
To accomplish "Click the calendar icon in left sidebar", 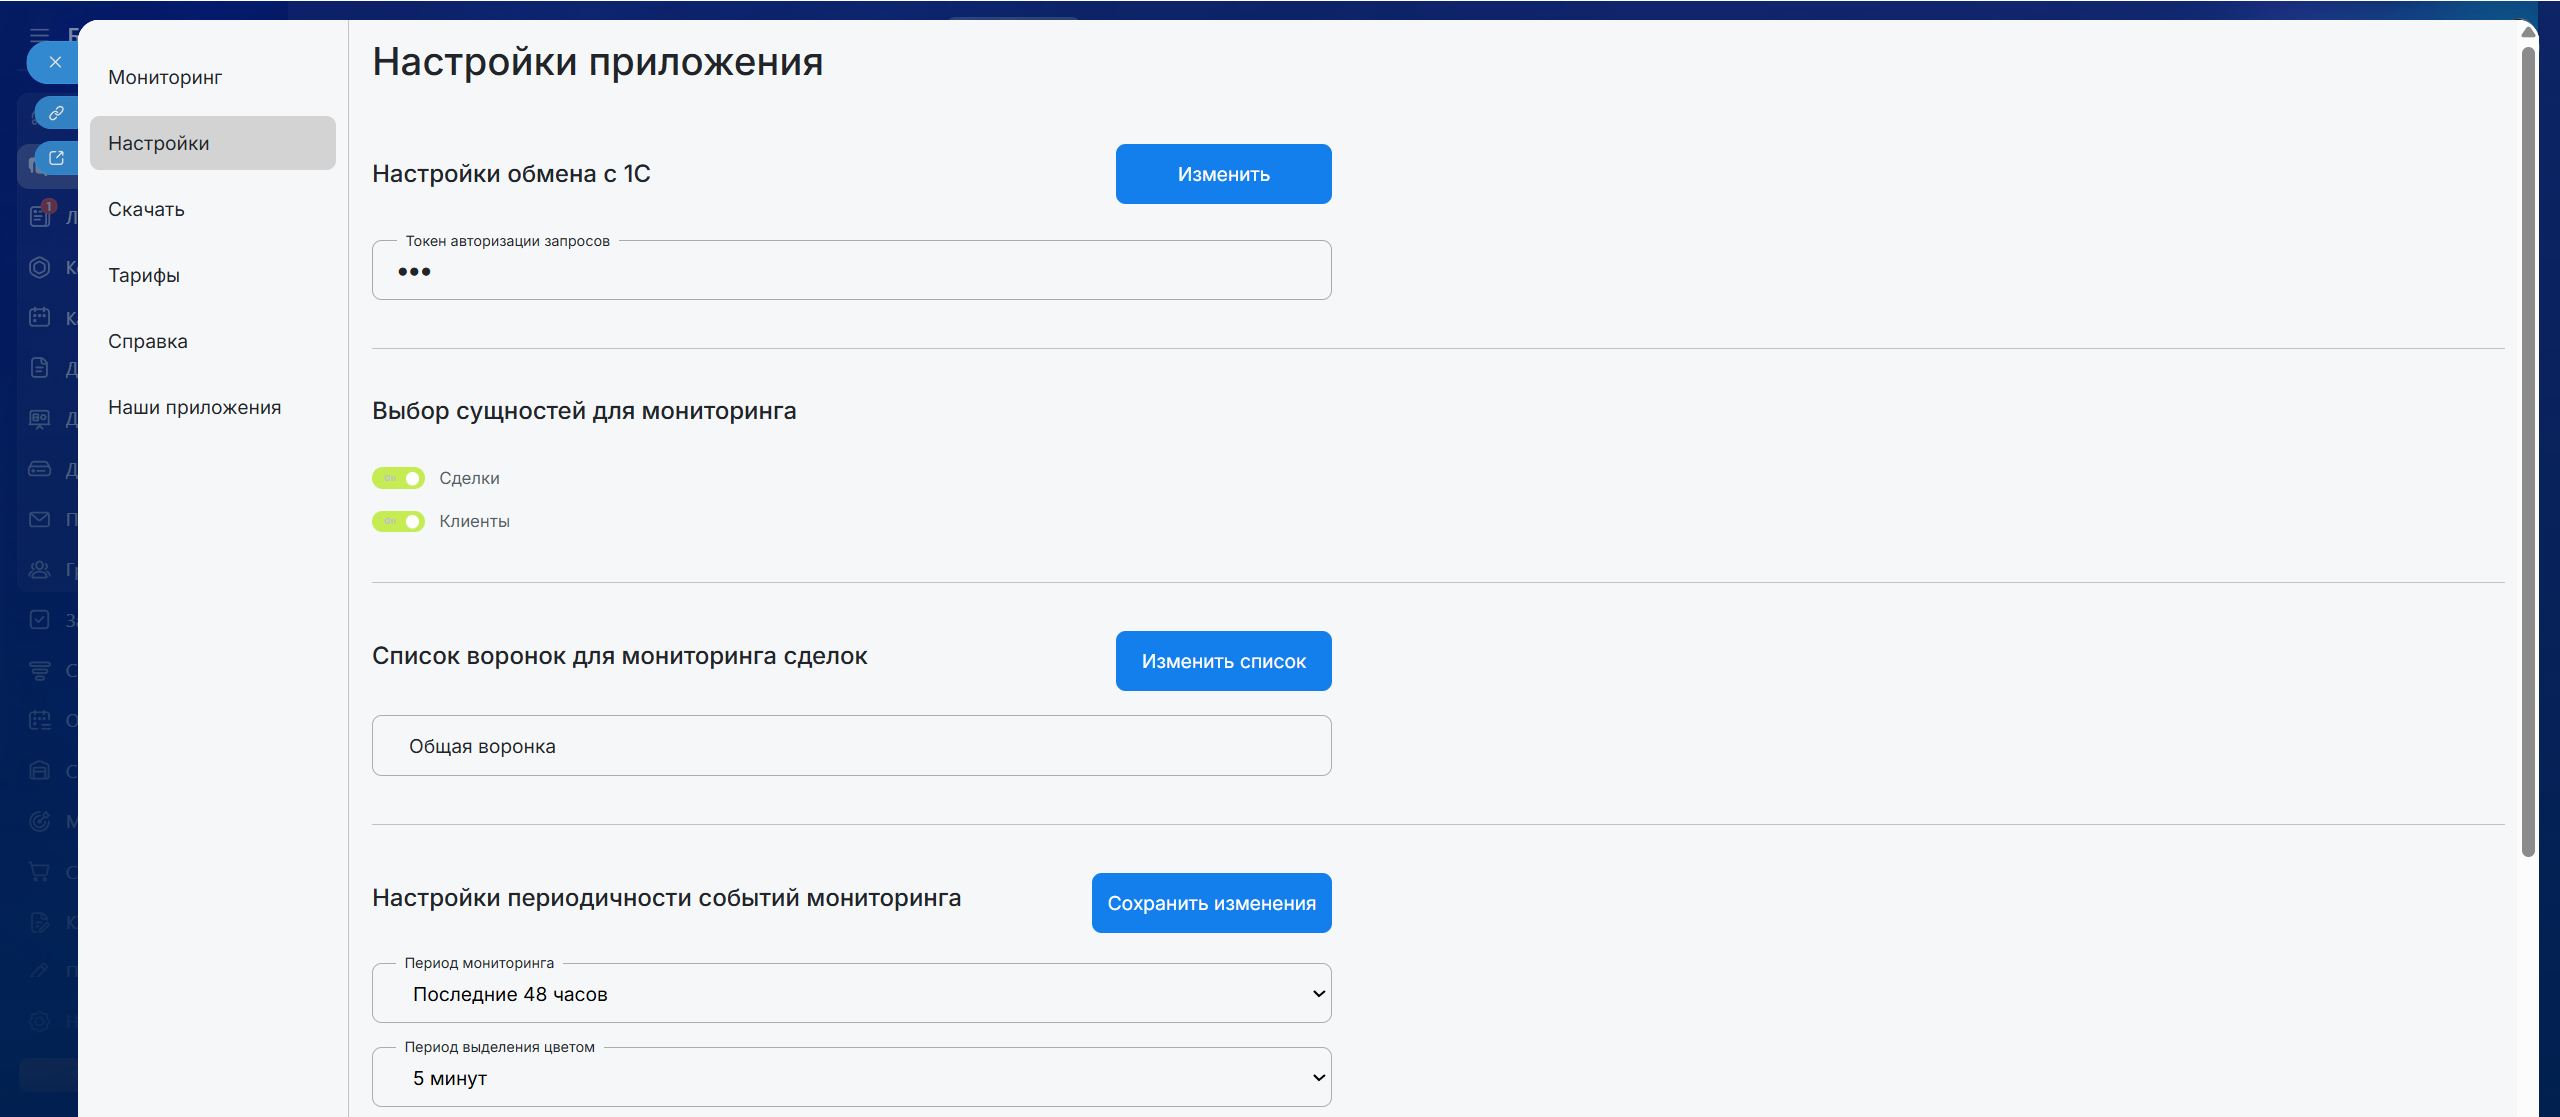I will click(x=40, y=317).
